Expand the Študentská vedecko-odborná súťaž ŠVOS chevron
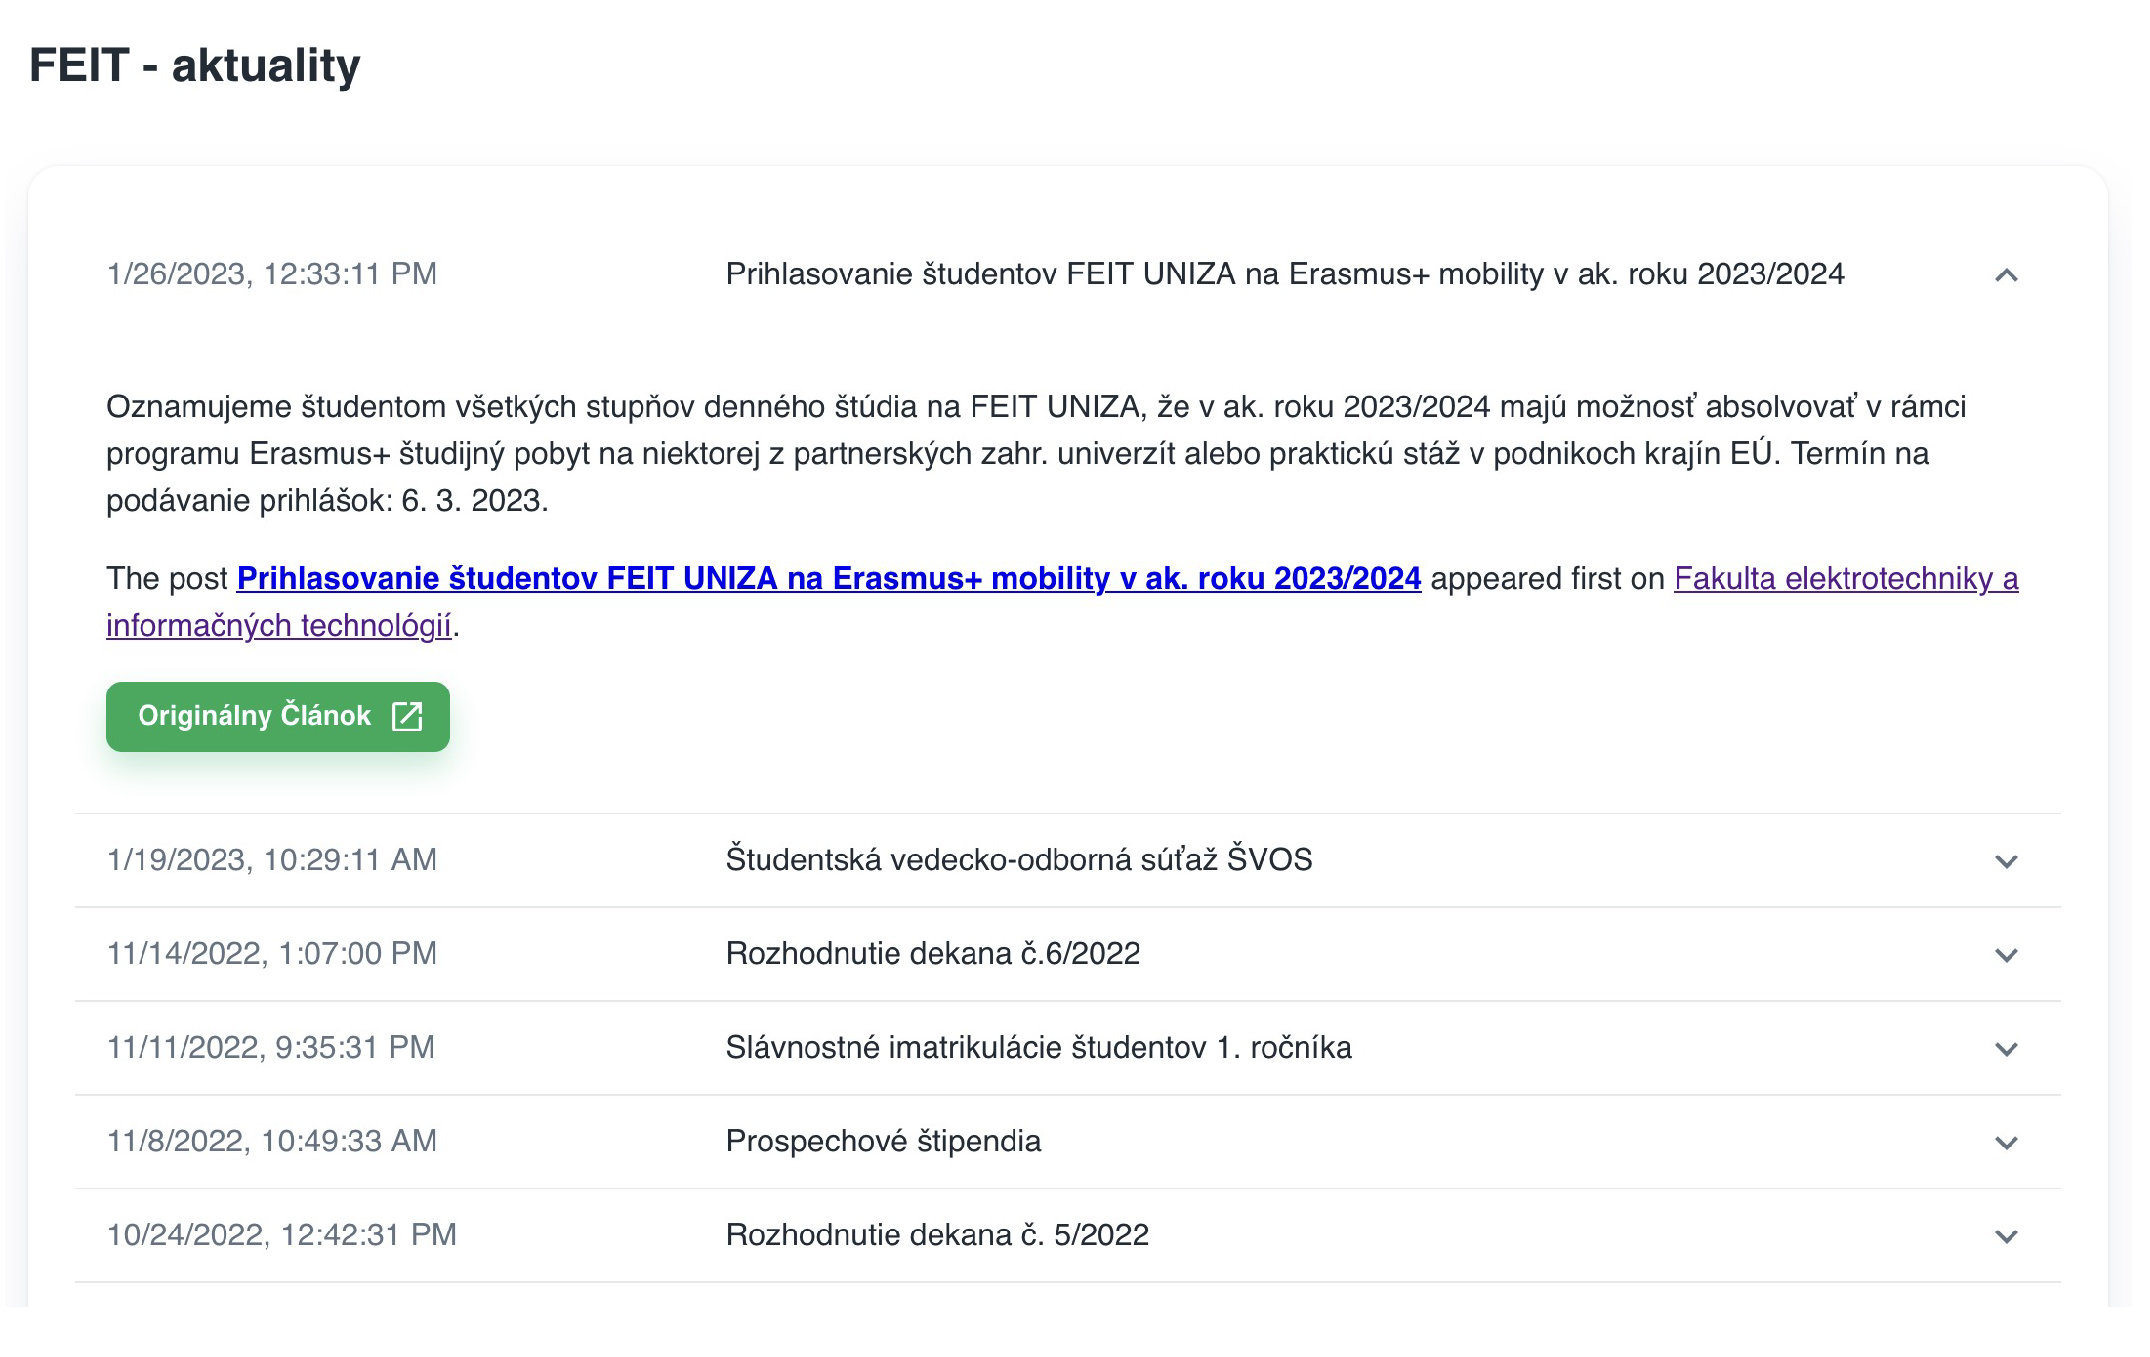This screenshot has height=1357, width=2150. 2005,861
